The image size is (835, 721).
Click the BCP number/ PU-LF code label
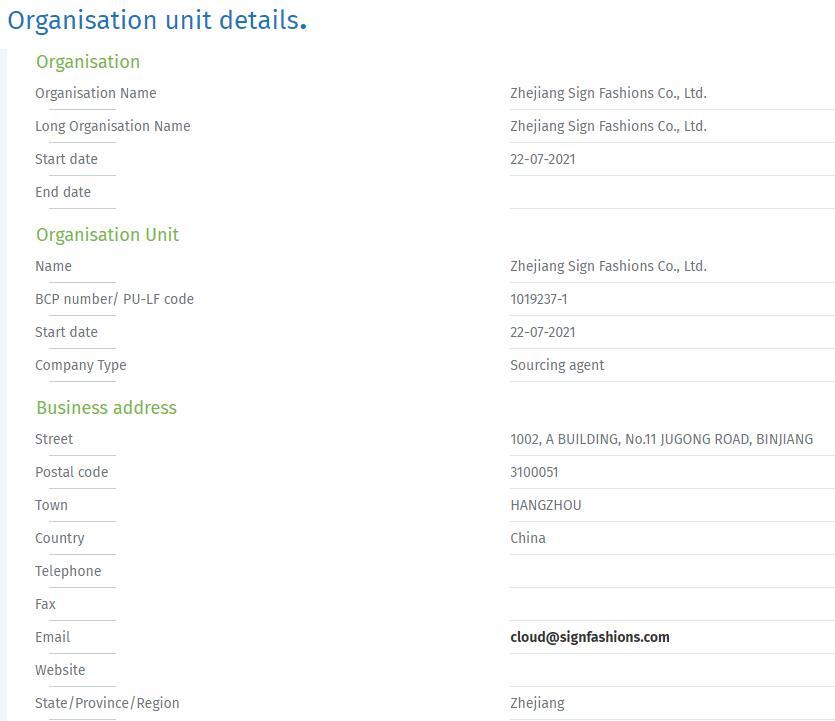[114, 299]
